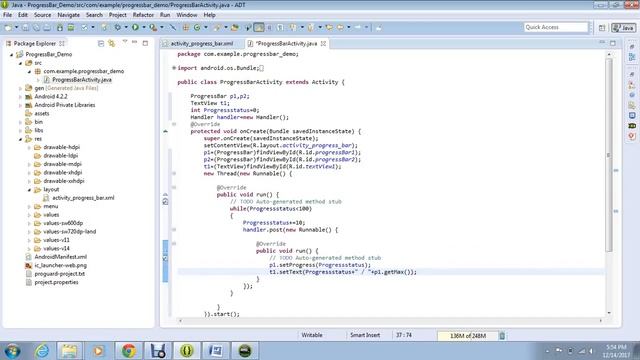Open the Window menu
Screen dimensions: 640x360
[x=187, y=15]
